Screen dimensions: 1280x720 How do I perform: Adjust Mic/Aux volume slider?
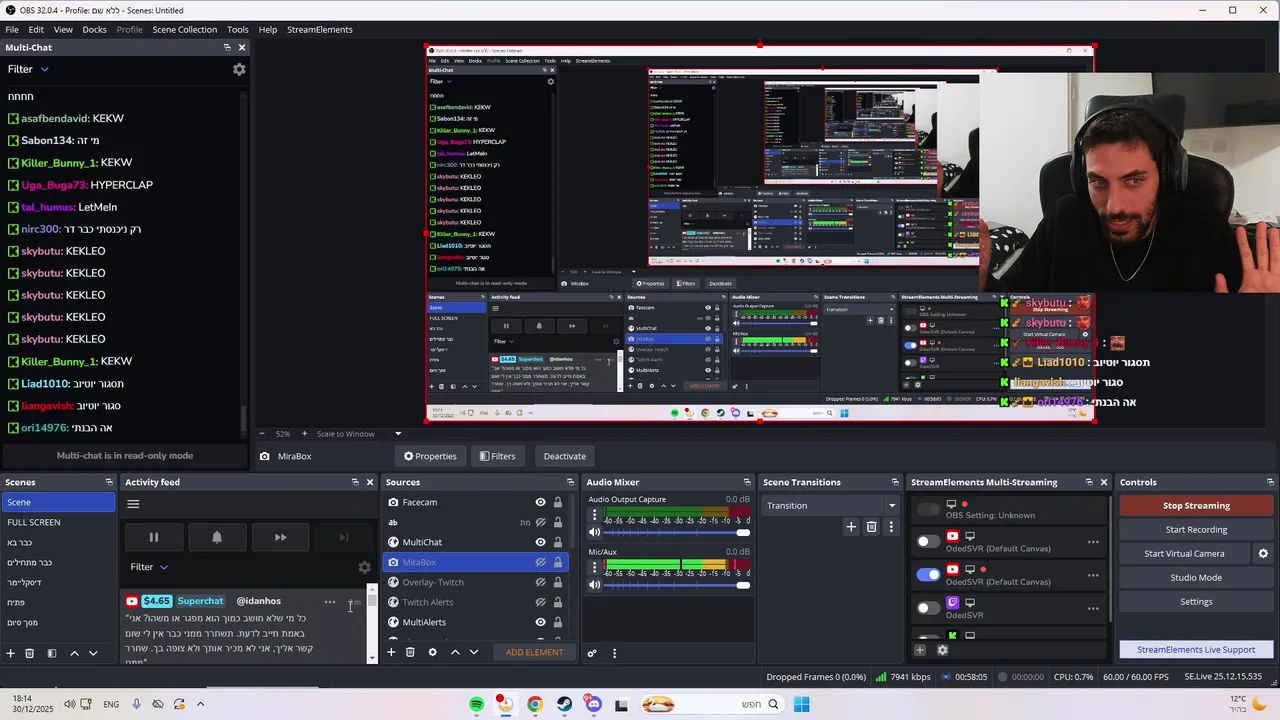click(677, 584)
